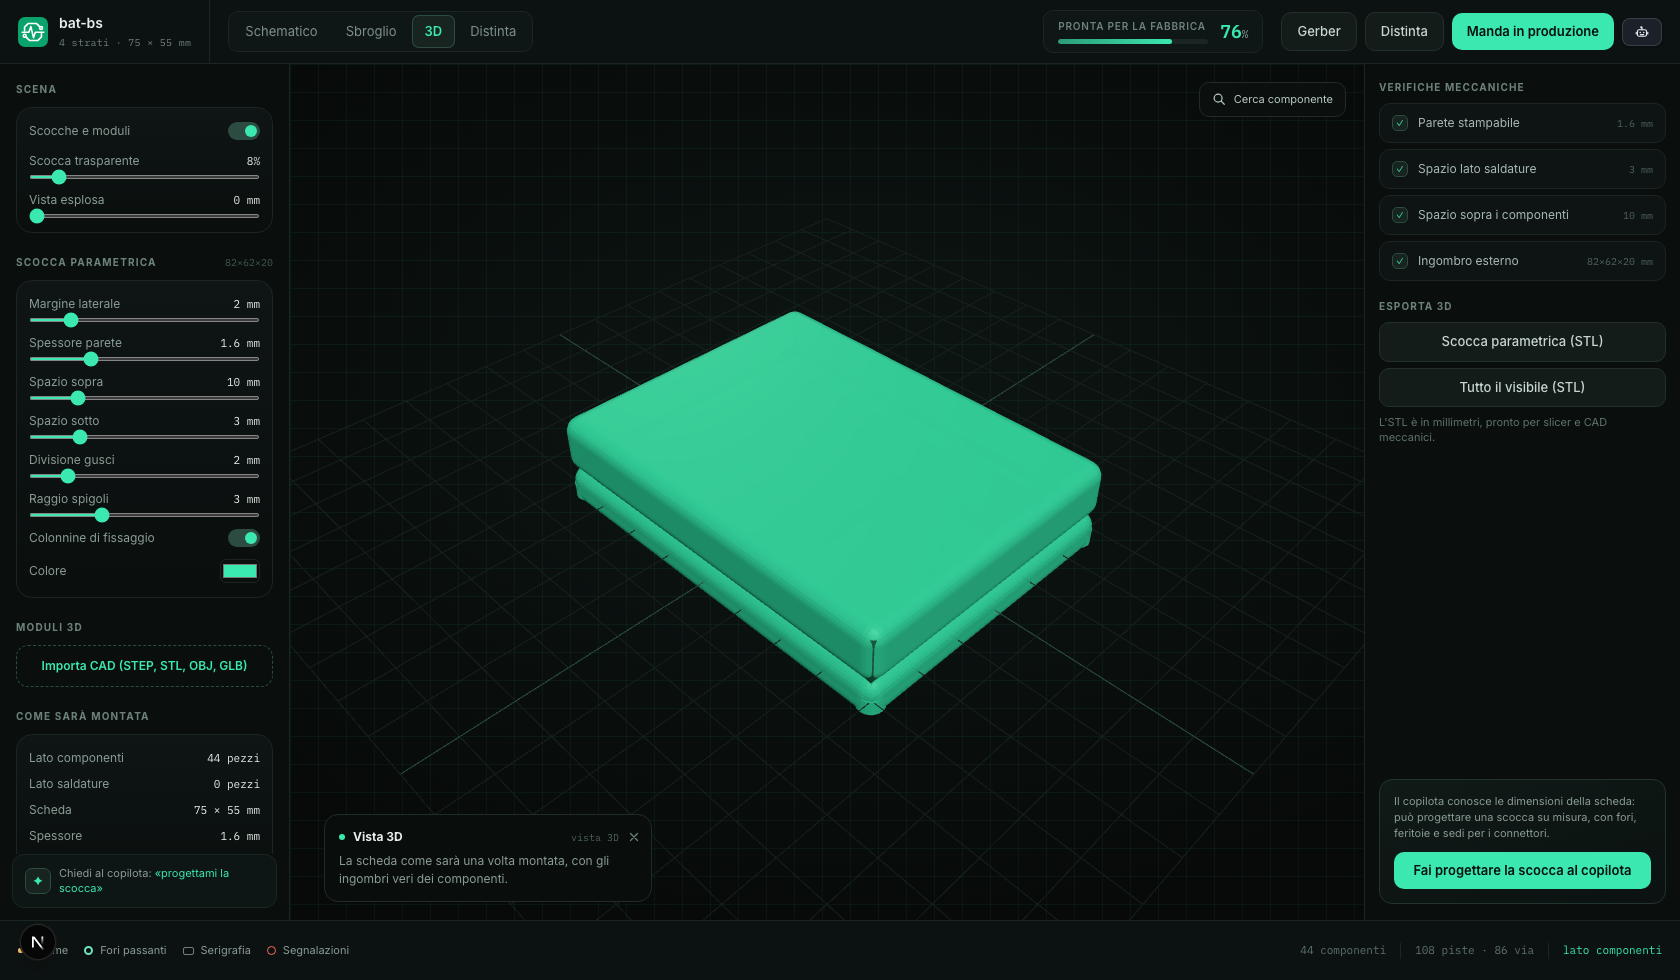Image resolution: width=1680 pixels, height=980 pixels.
Task: Adjust the Scocca trasparente slider
Action: tap(144, 177)
